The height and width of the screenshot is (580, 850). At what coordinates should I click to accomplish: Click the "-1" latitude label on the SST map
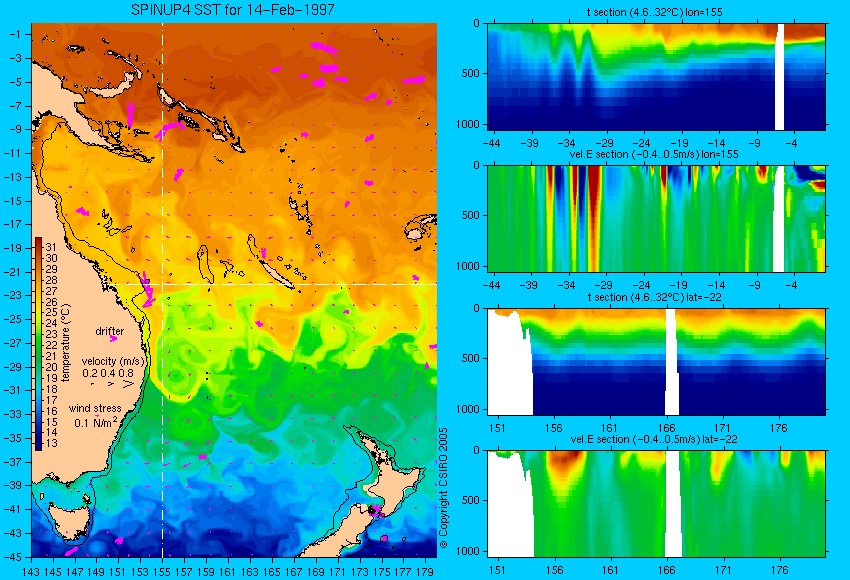(x=16, y=34)
